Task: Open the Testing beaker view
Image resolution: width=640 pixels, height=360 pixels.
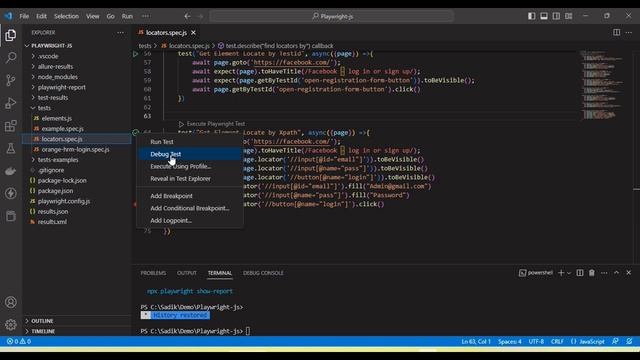Action: [x=11, y=149]
